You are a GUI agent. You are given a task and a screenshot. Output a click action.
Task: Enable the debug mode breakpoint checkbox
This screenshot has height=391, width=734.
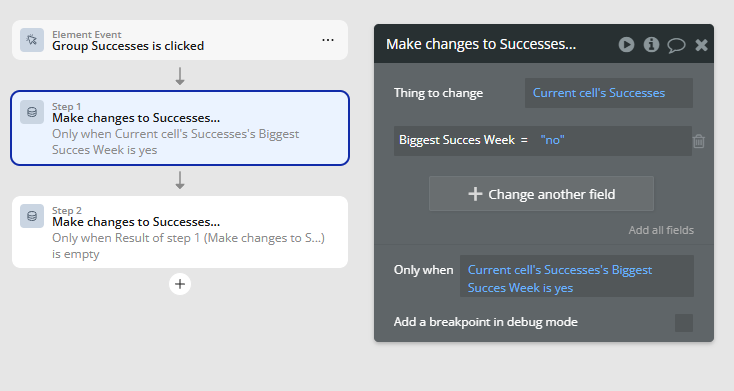click(683, 323)
